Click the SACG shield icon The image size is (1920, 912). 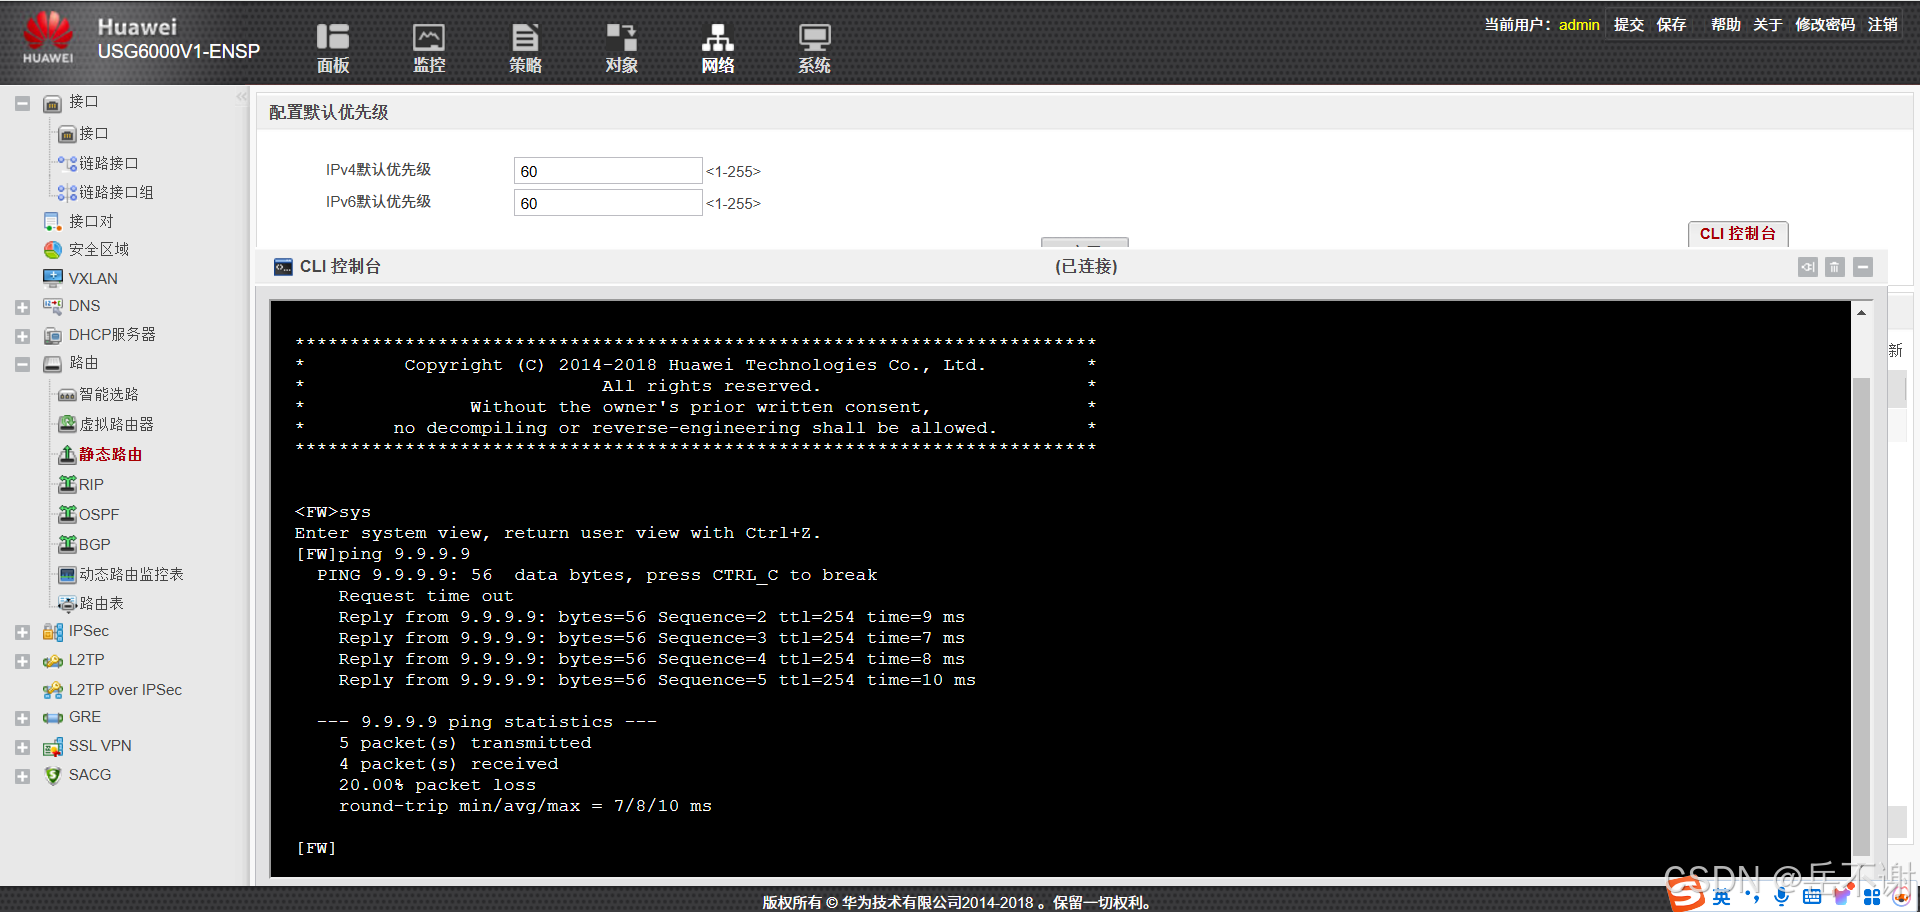(53, 775)
